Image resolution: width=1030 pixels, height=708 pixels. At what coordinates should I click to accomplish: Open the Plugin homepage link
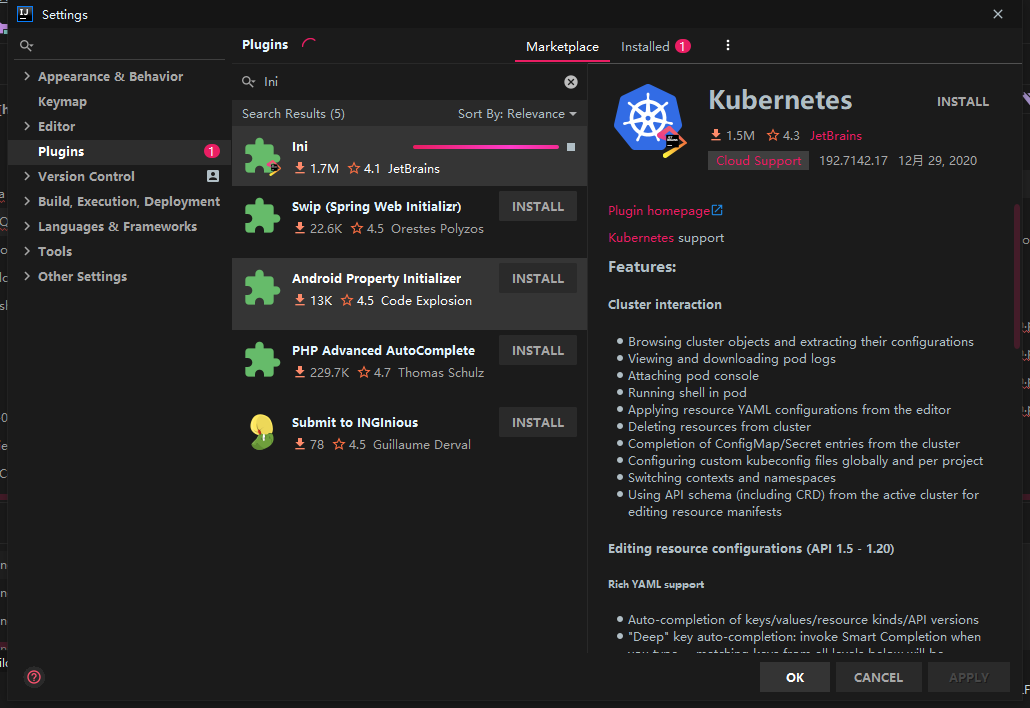[659, 210]
